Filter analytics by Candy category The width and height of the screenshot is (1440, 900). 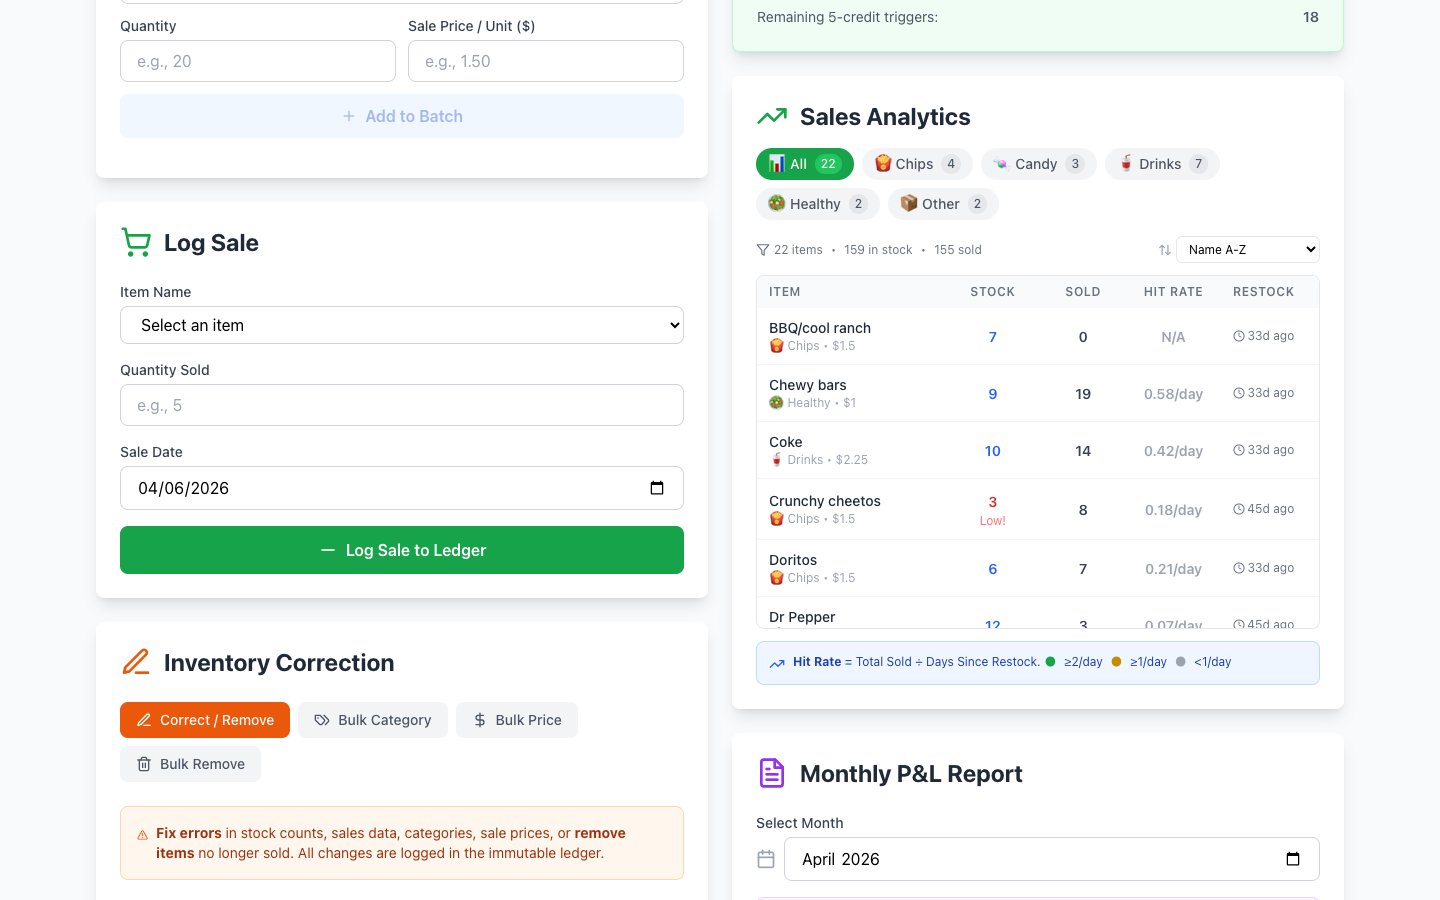tap(1038, 164)
